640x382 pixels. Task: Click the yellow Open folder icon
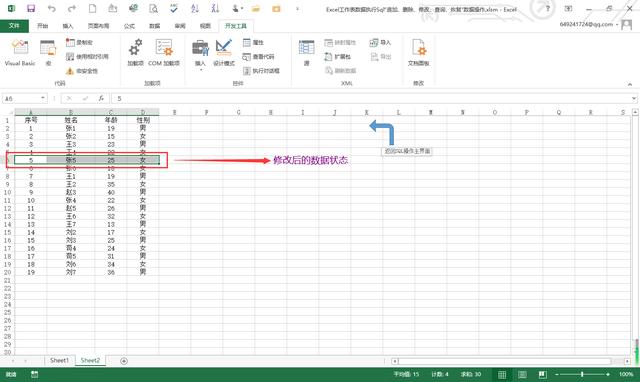pos(256,9)
